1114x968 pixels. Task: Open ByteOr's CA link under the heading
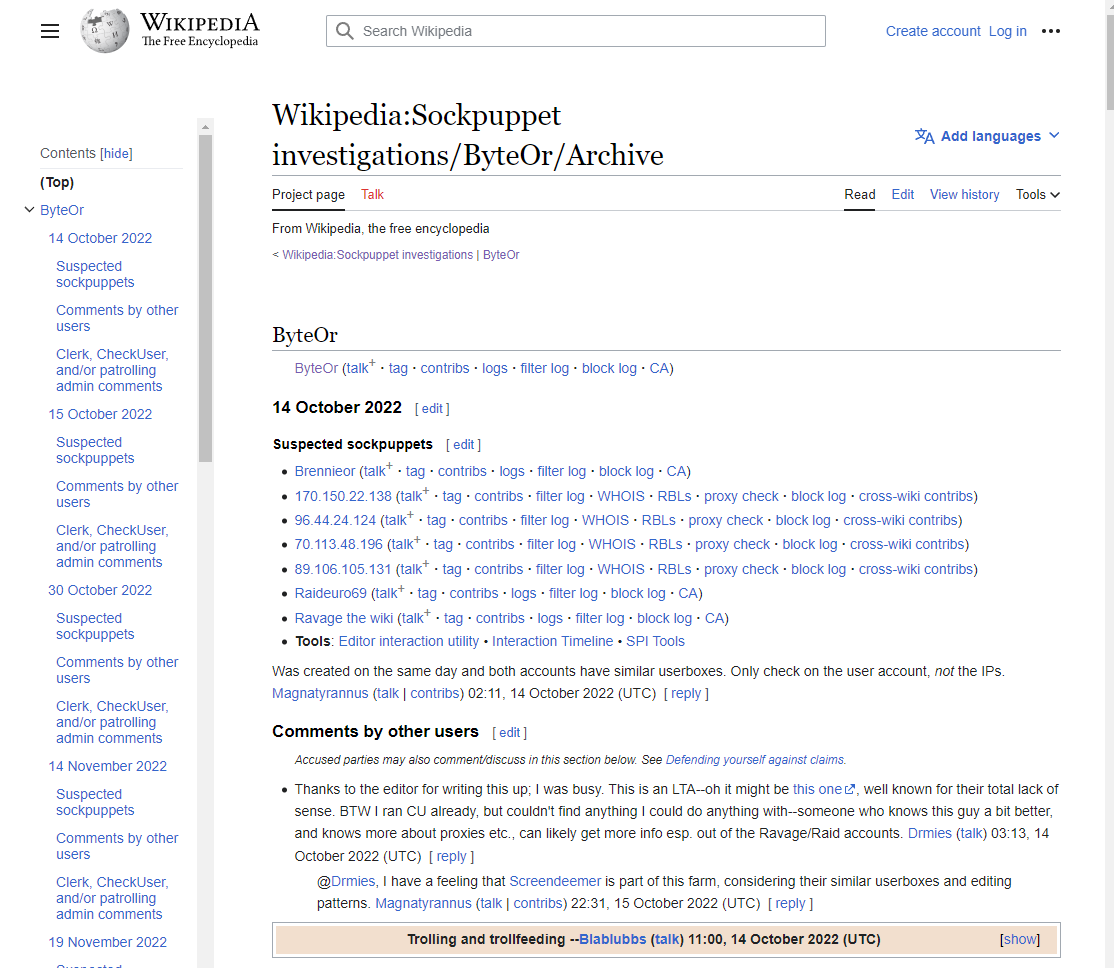pos(659,368)
